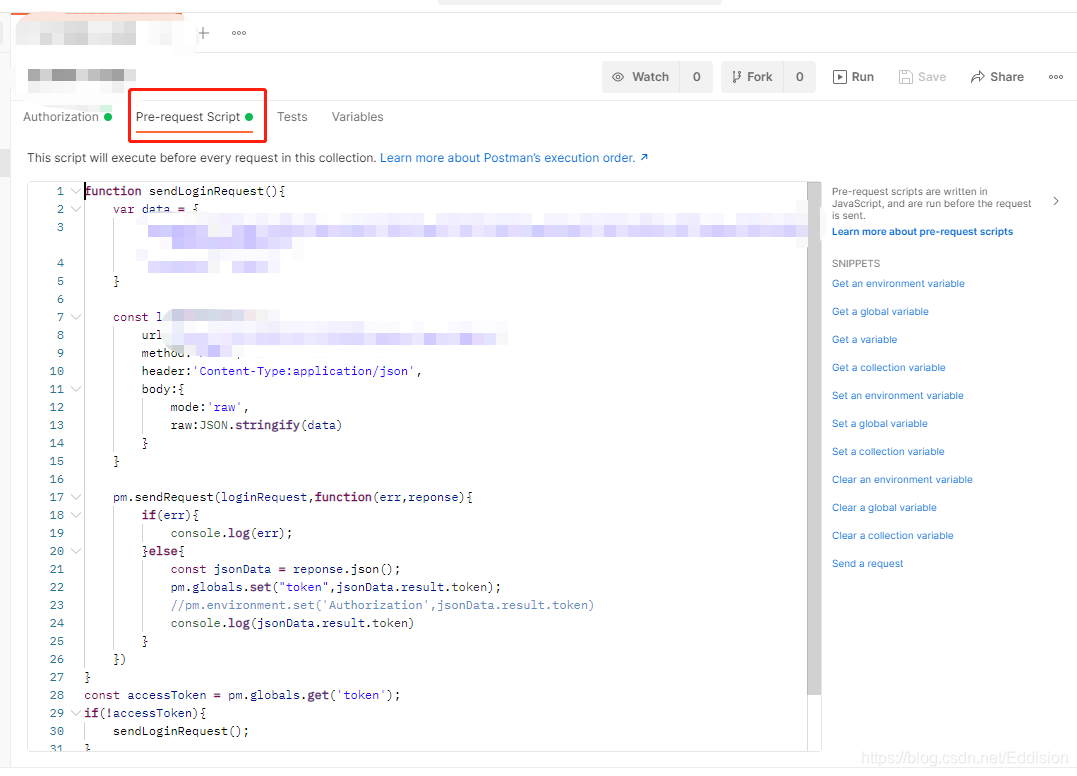Fold the var data block on line 2
The height and width of the screenshot is (776, 1077).
point(76,209)
